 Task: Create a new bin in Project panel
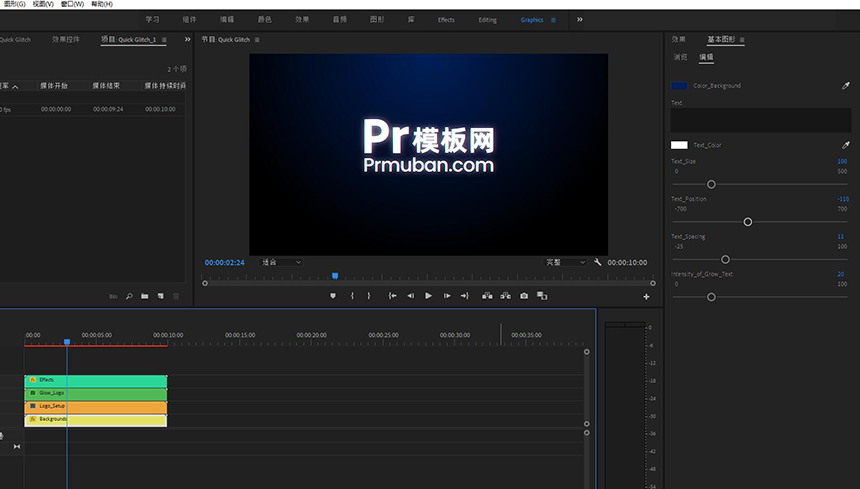point(145,297)
